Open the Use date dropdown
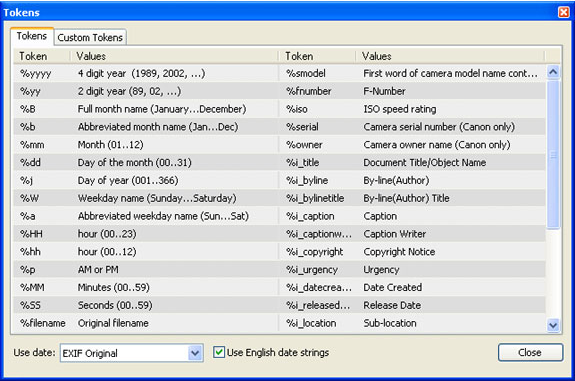575x381 pixels. coord(195,353)
